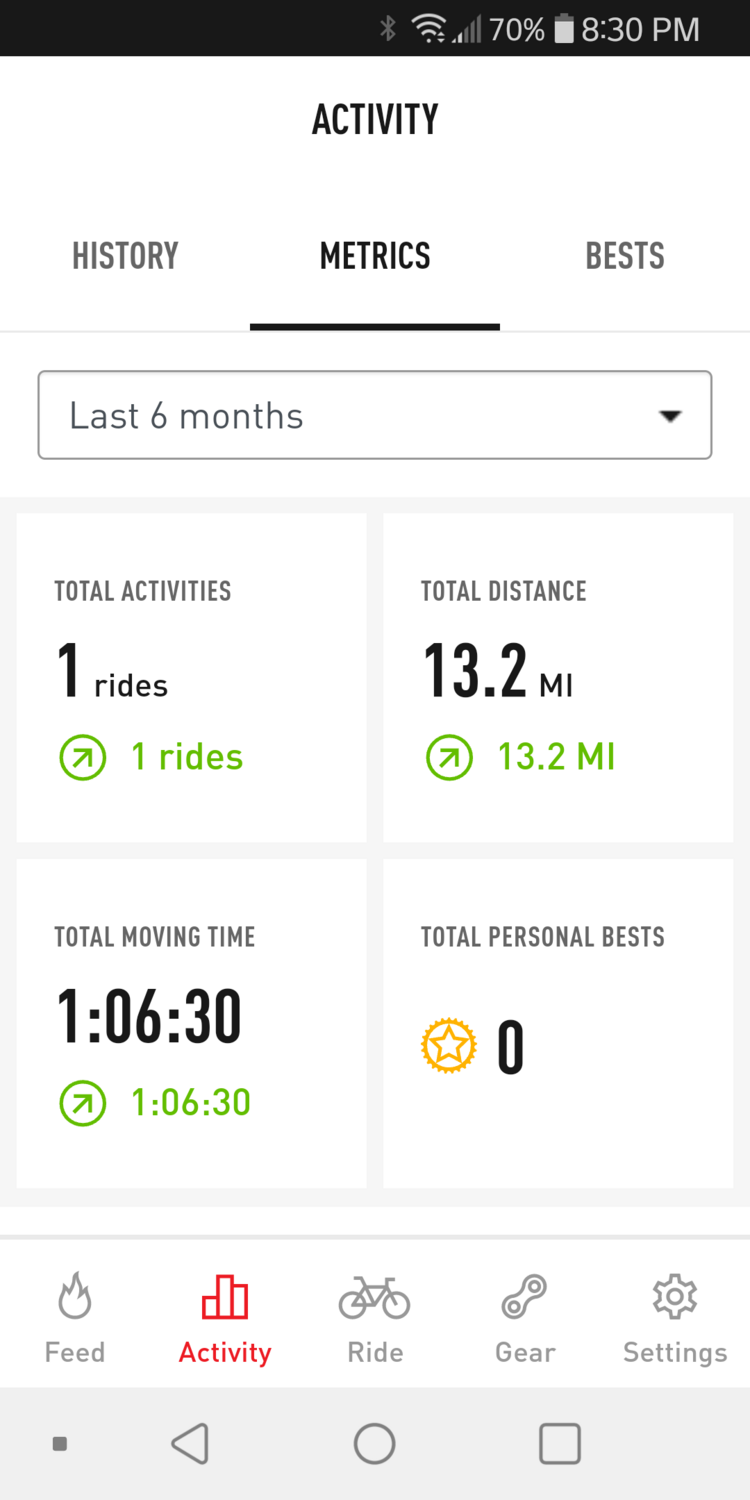Switch to the History tab
750x1500 pixels.
click(x=125, y=256)
